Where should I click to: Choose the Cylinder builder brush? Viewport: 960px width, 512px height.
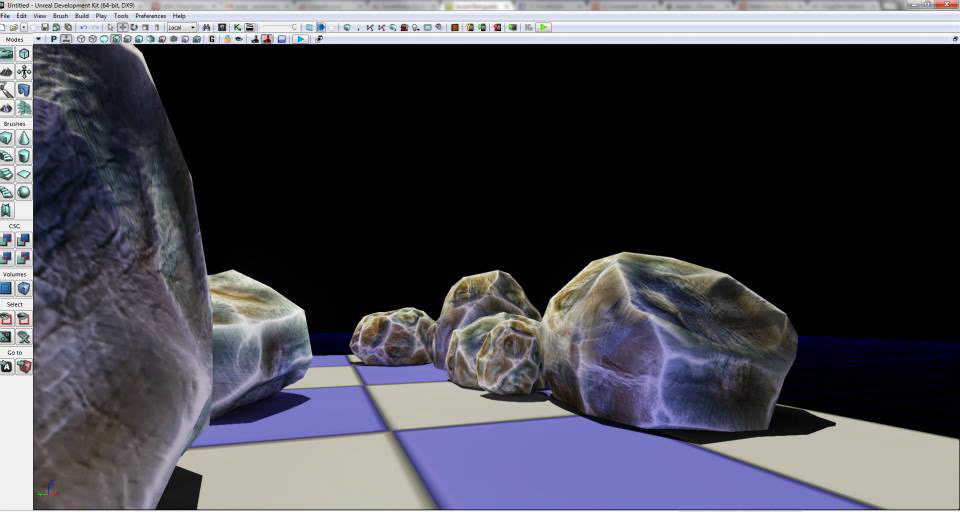click(x=24, y=156)
